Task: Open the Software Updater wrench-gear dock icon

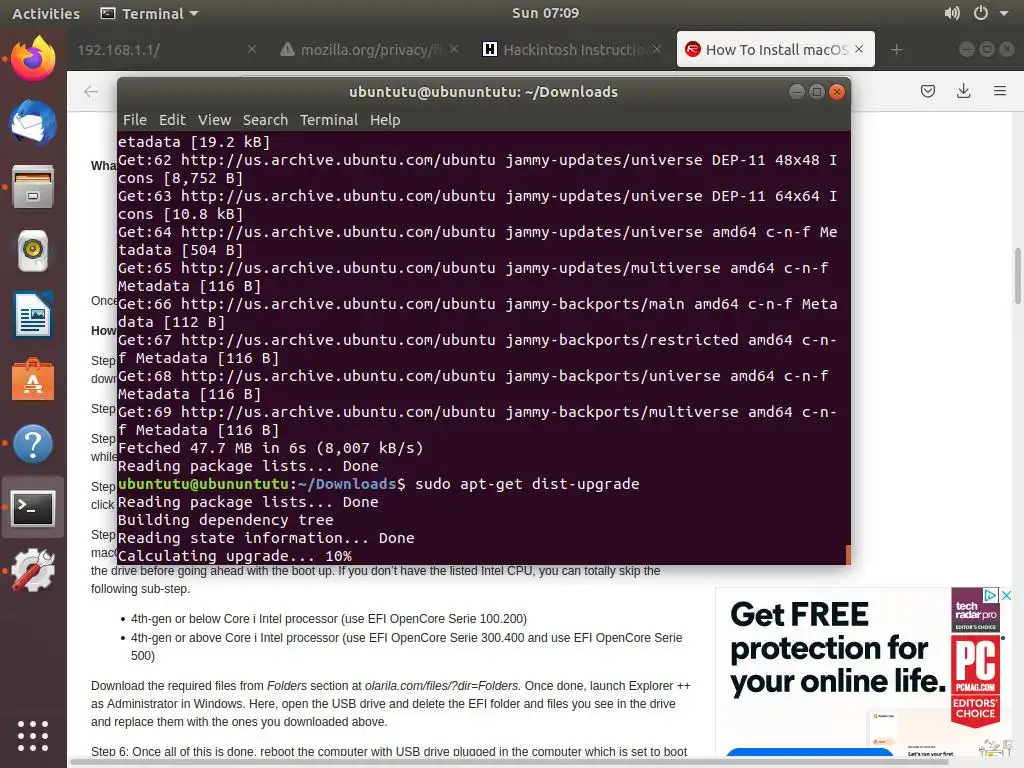Action: click(33, 570)
